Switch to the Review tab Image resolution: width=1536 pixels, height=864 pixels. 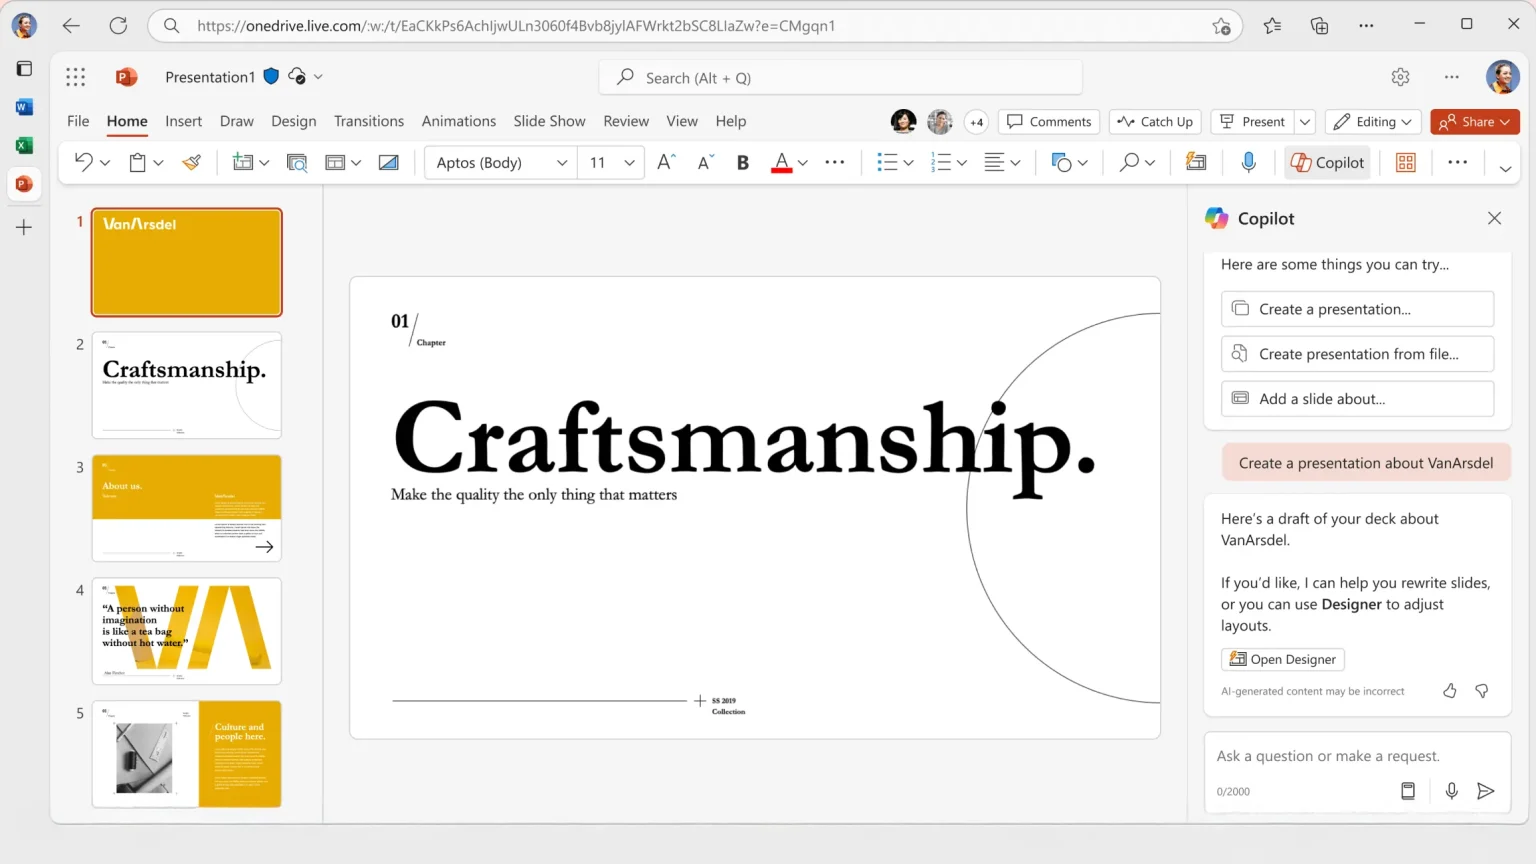[x=626, y=121]
